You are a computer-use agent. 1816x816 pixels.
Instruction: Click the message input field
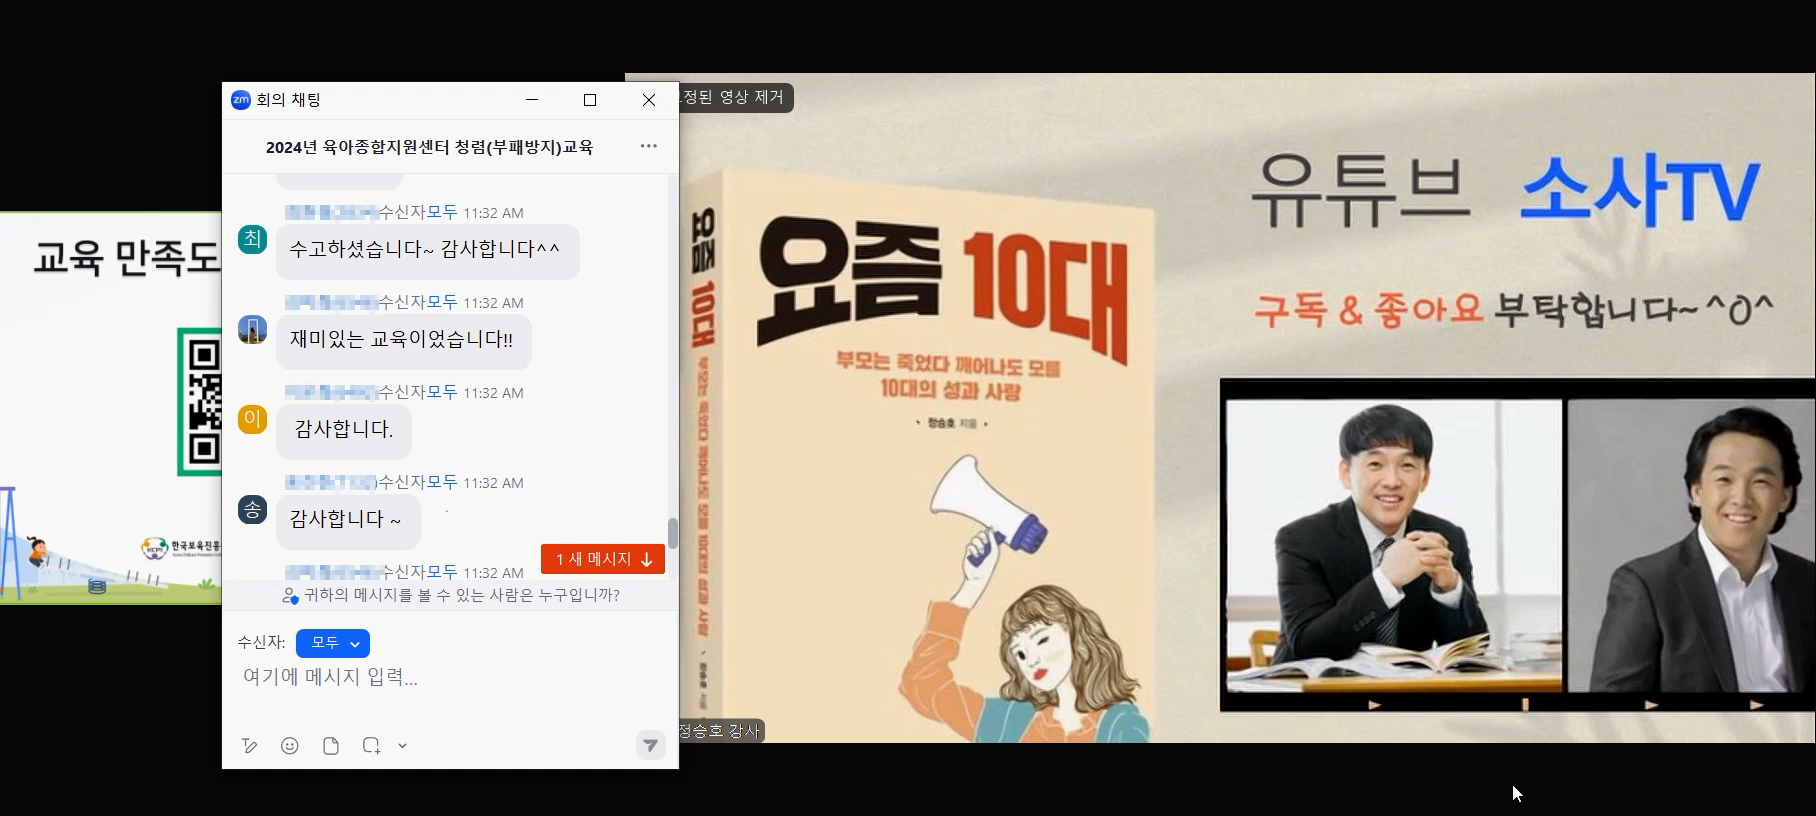pyautogui.click(x=450, y=677)
